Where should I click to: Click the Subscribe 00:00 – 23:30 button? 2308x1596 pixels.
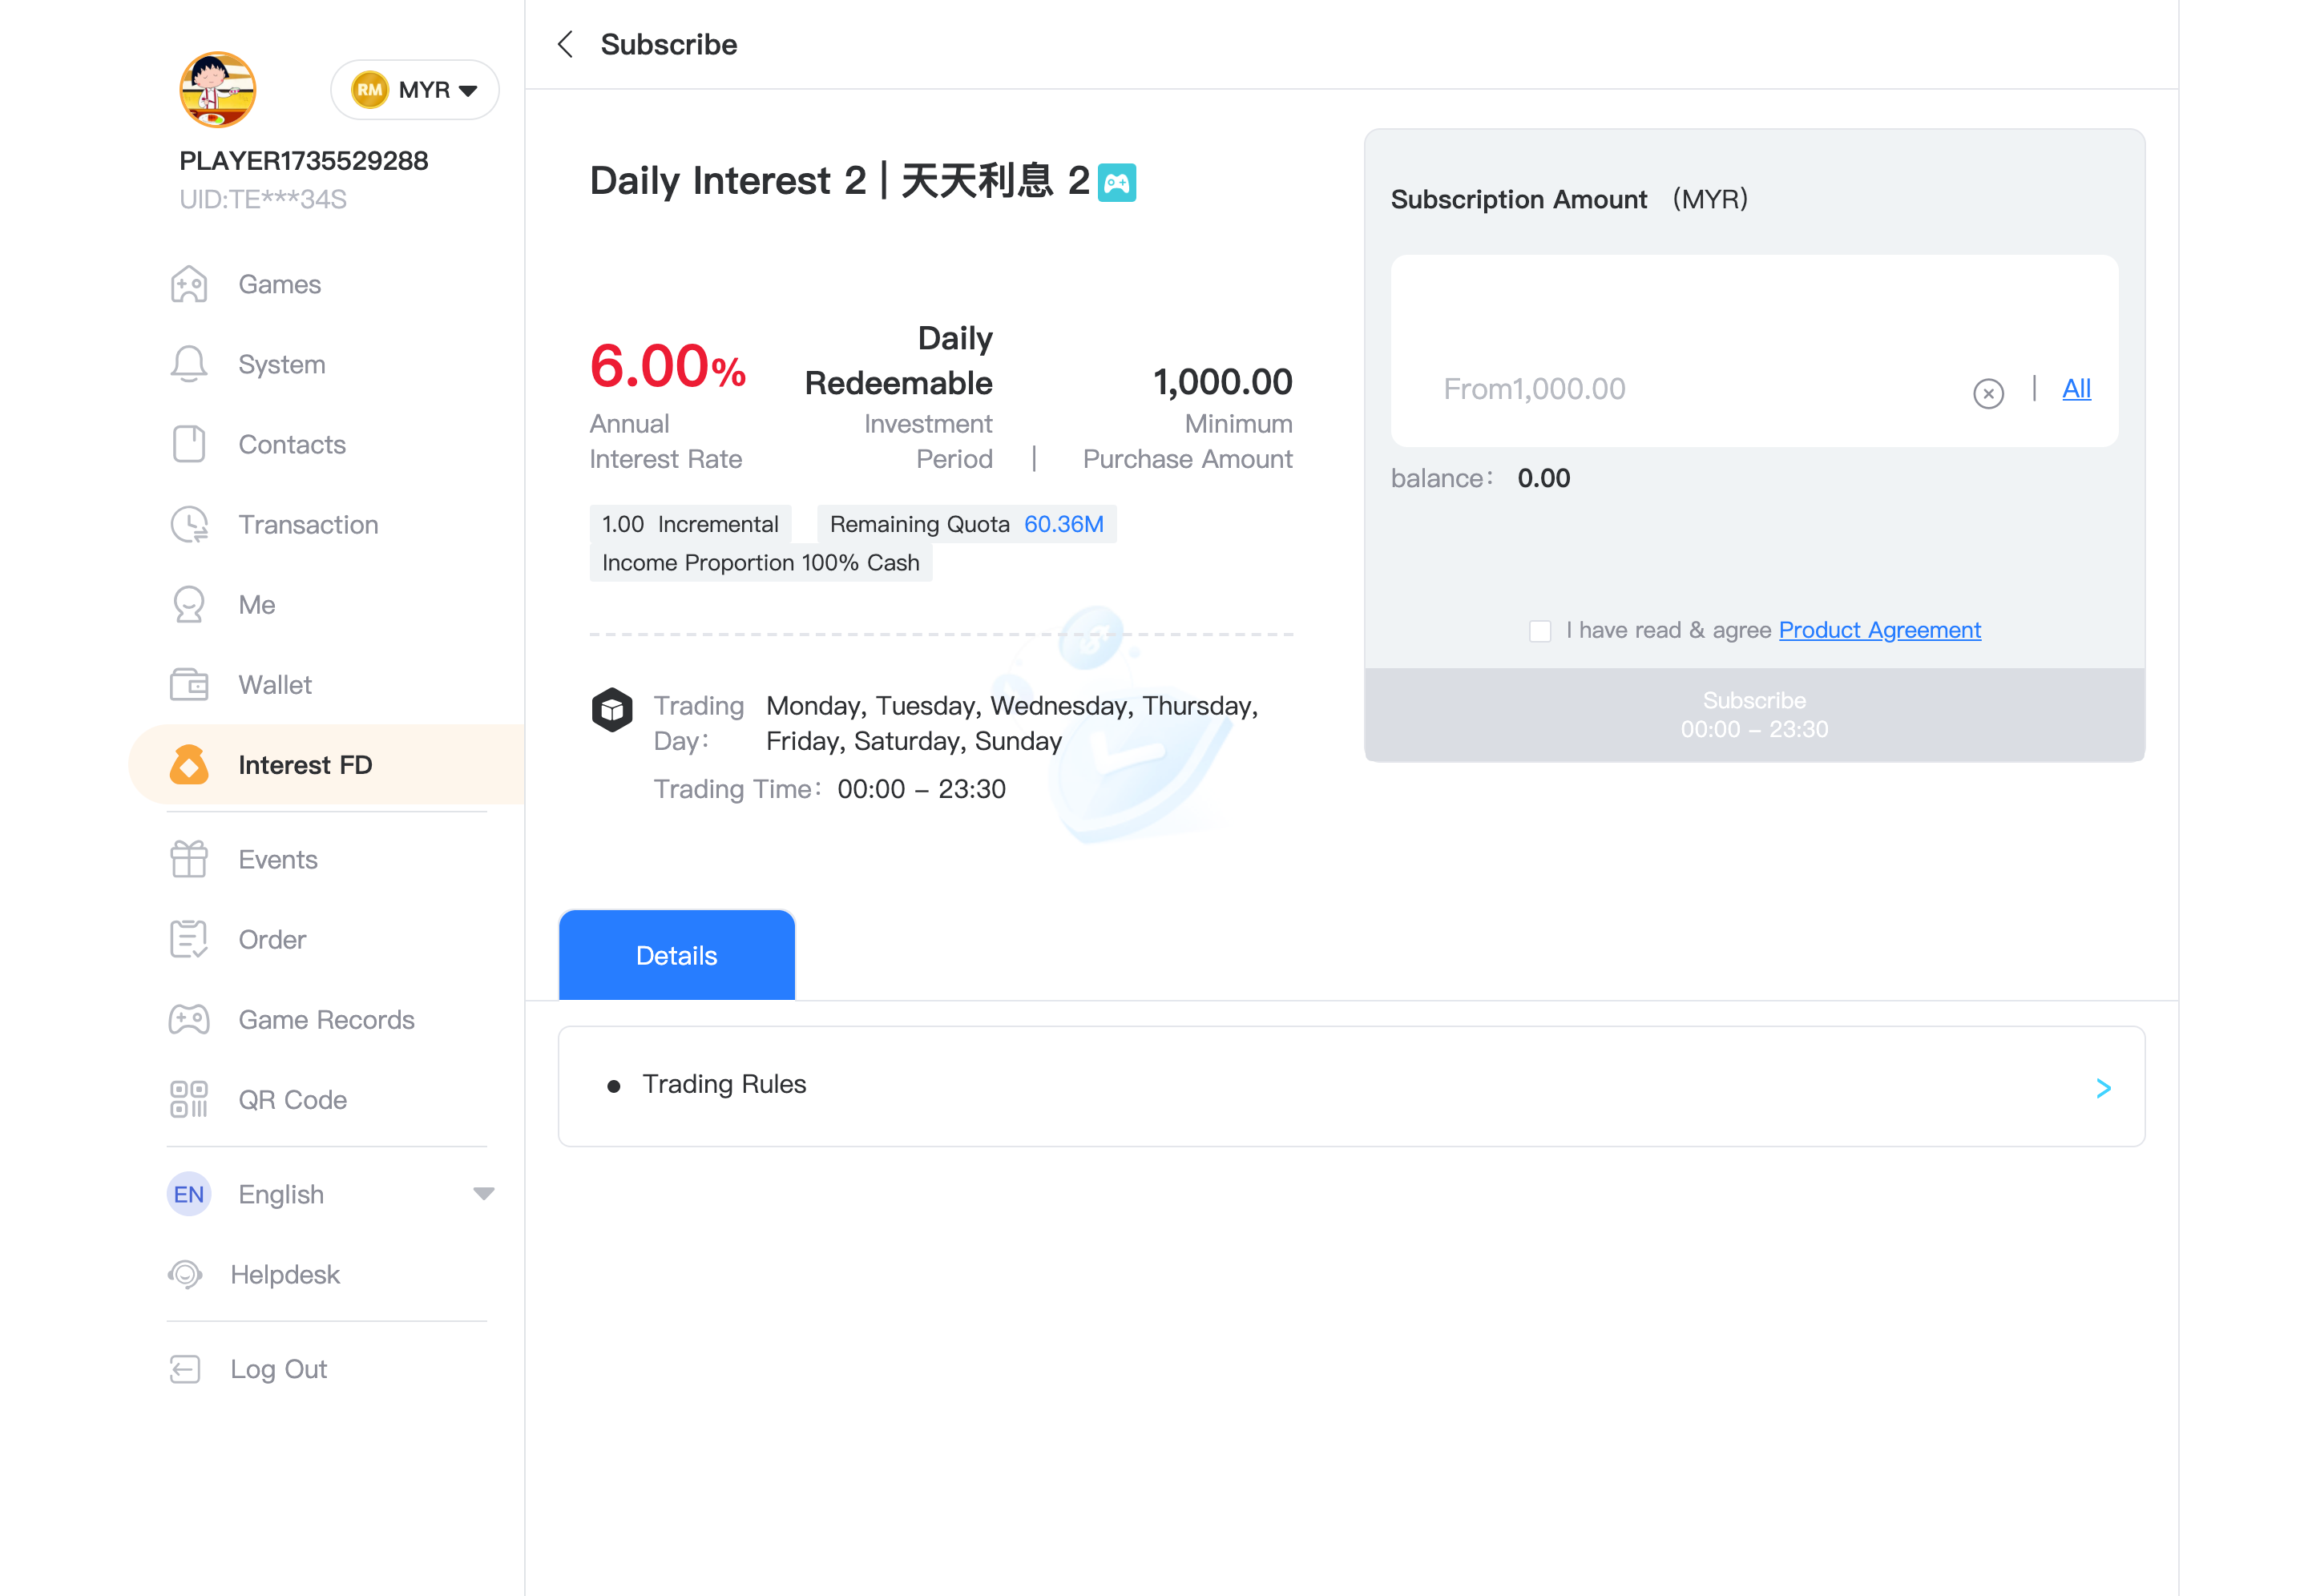[1755, 715]
